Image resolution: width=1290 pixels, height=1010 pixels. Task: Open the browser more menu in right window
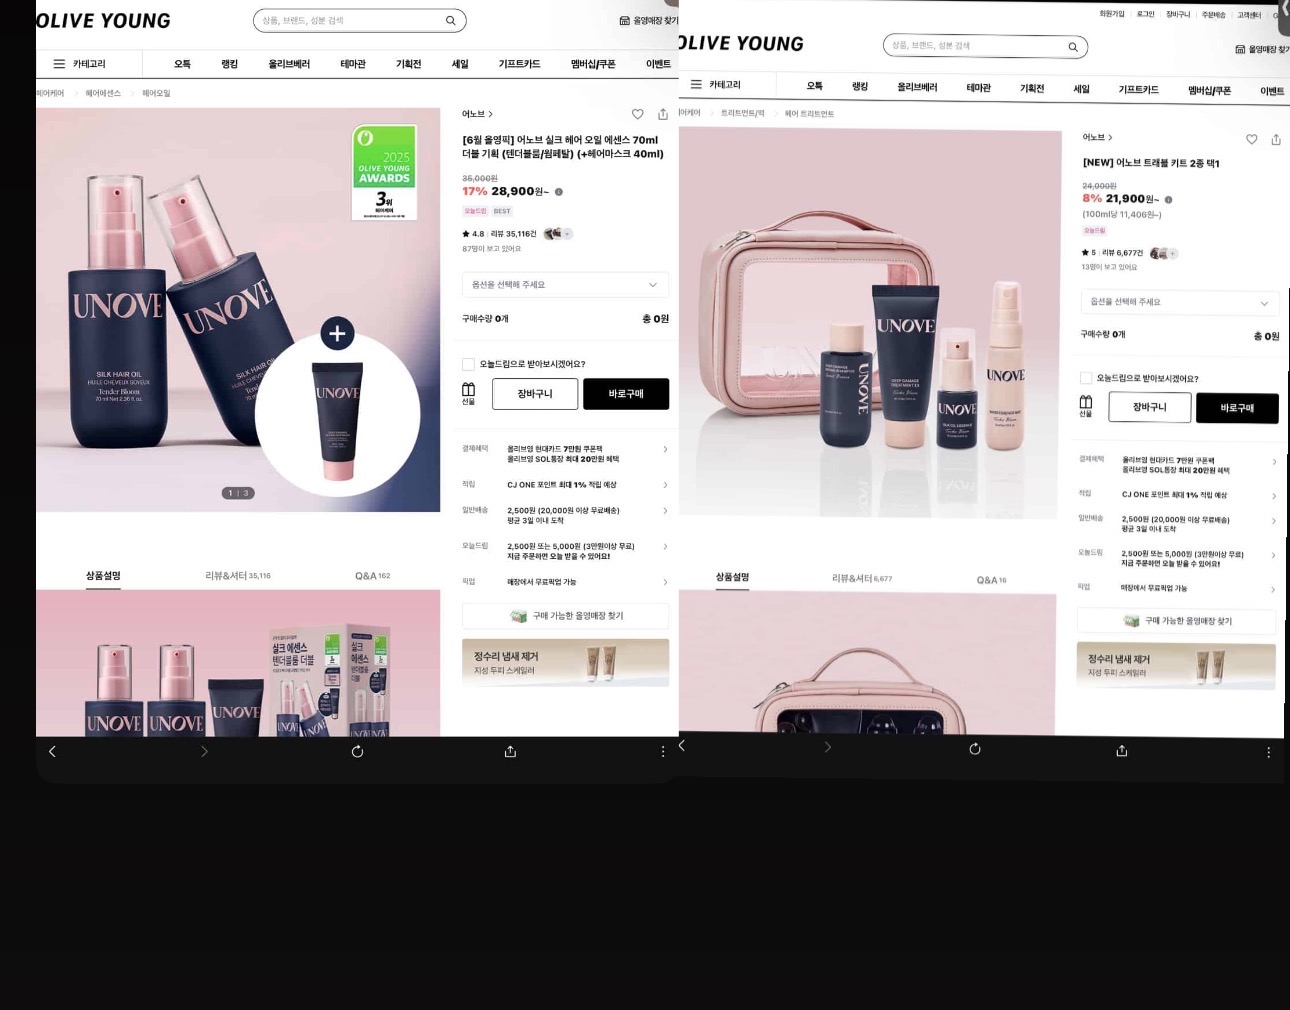coord(1269,752)
